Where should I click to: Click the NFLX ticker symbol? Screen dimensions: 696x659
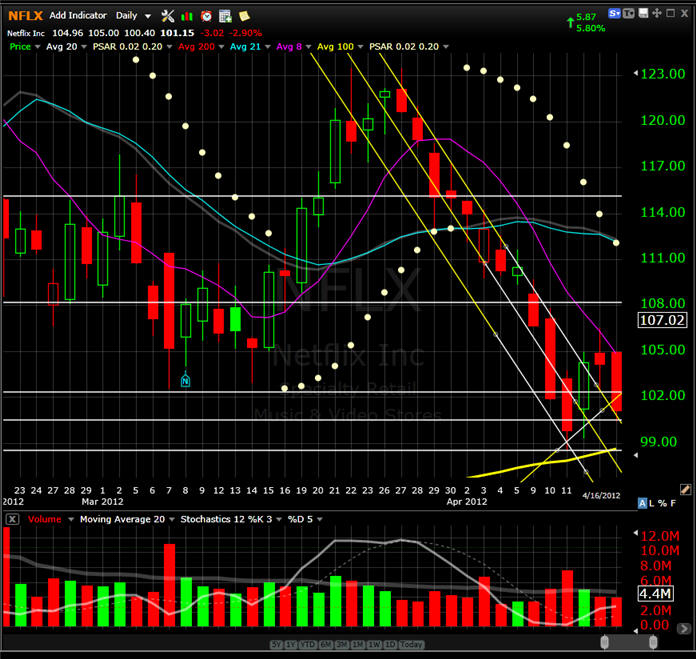[25, 16]
